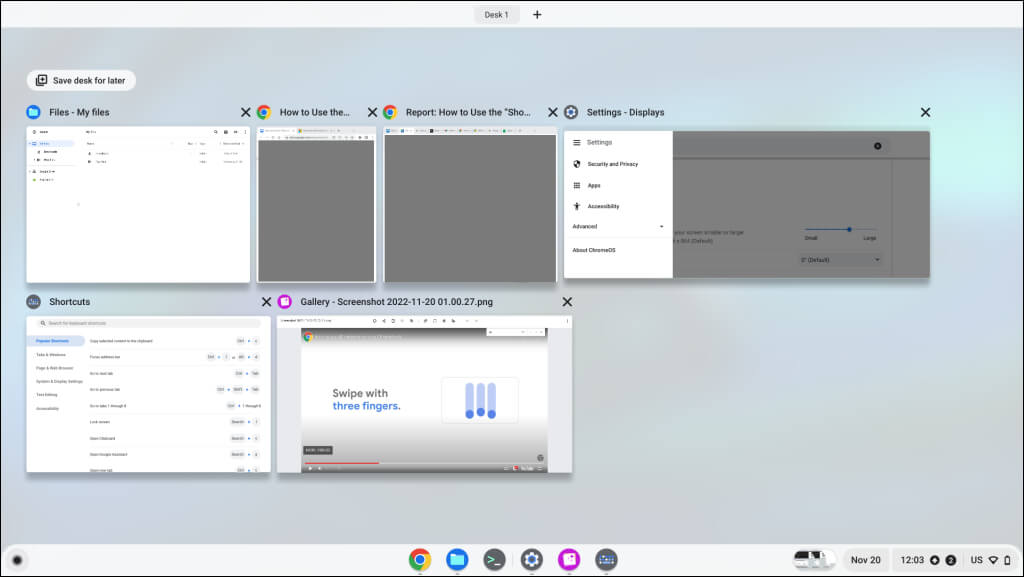Screen dimensions: 1024x577
Task: Open the pink Gallery app shelf icon
Action: [568, 560]
